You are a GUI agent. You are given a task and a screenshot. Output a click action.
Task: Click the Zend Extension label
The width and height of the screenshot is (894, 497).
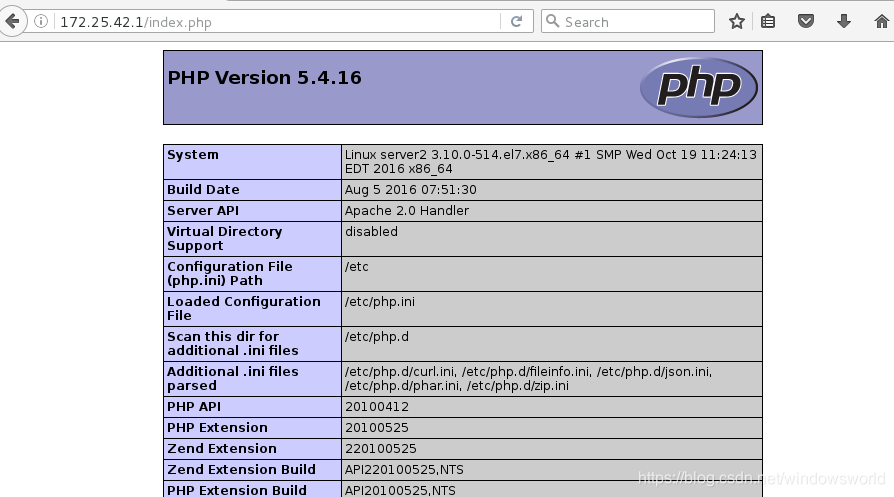pyautogui.click(x=222, y=449)
